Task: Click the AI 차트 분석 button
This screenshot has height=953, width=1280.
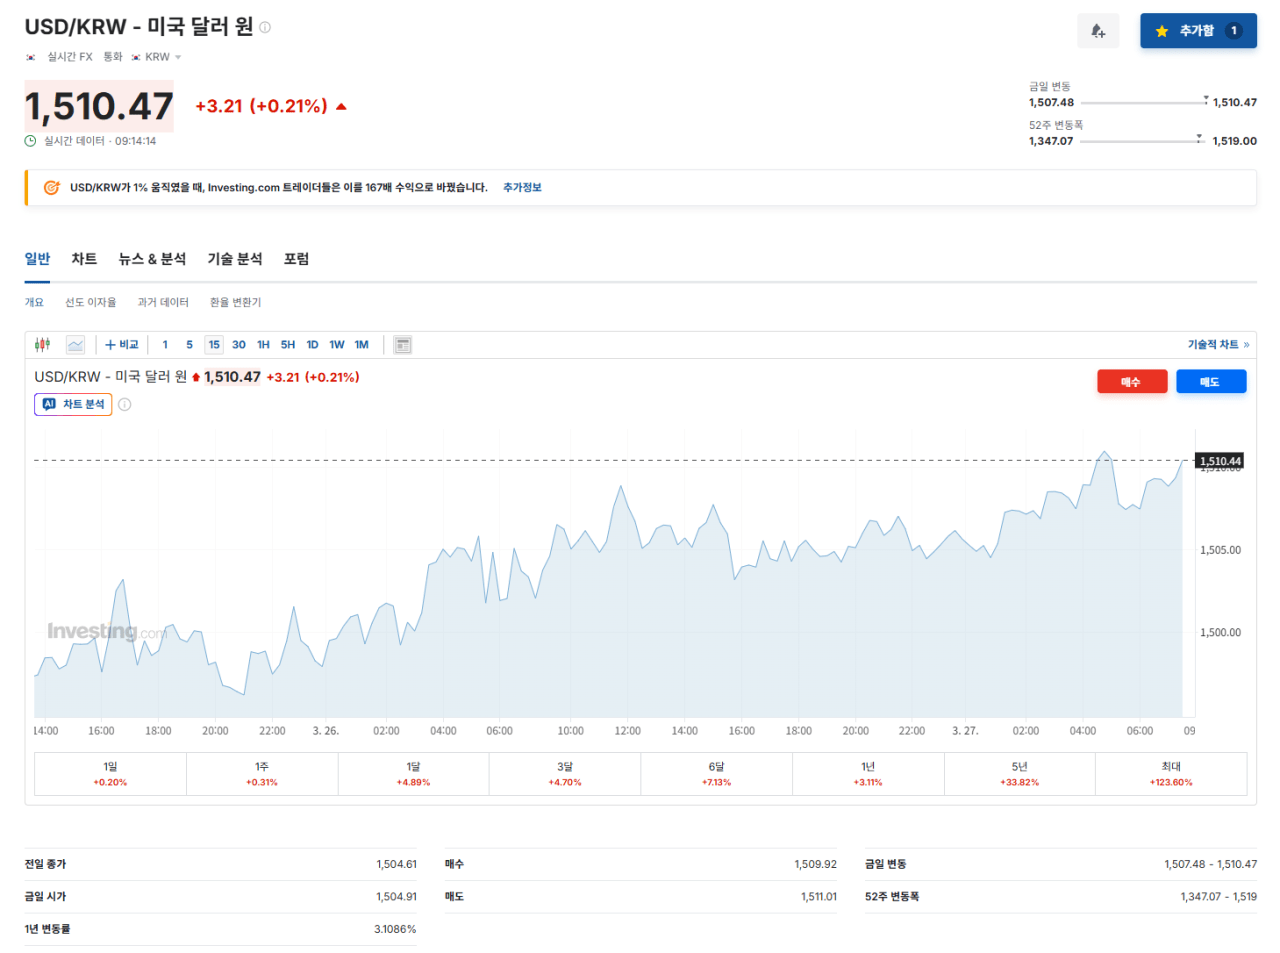Action: click(x=73, y=404)
